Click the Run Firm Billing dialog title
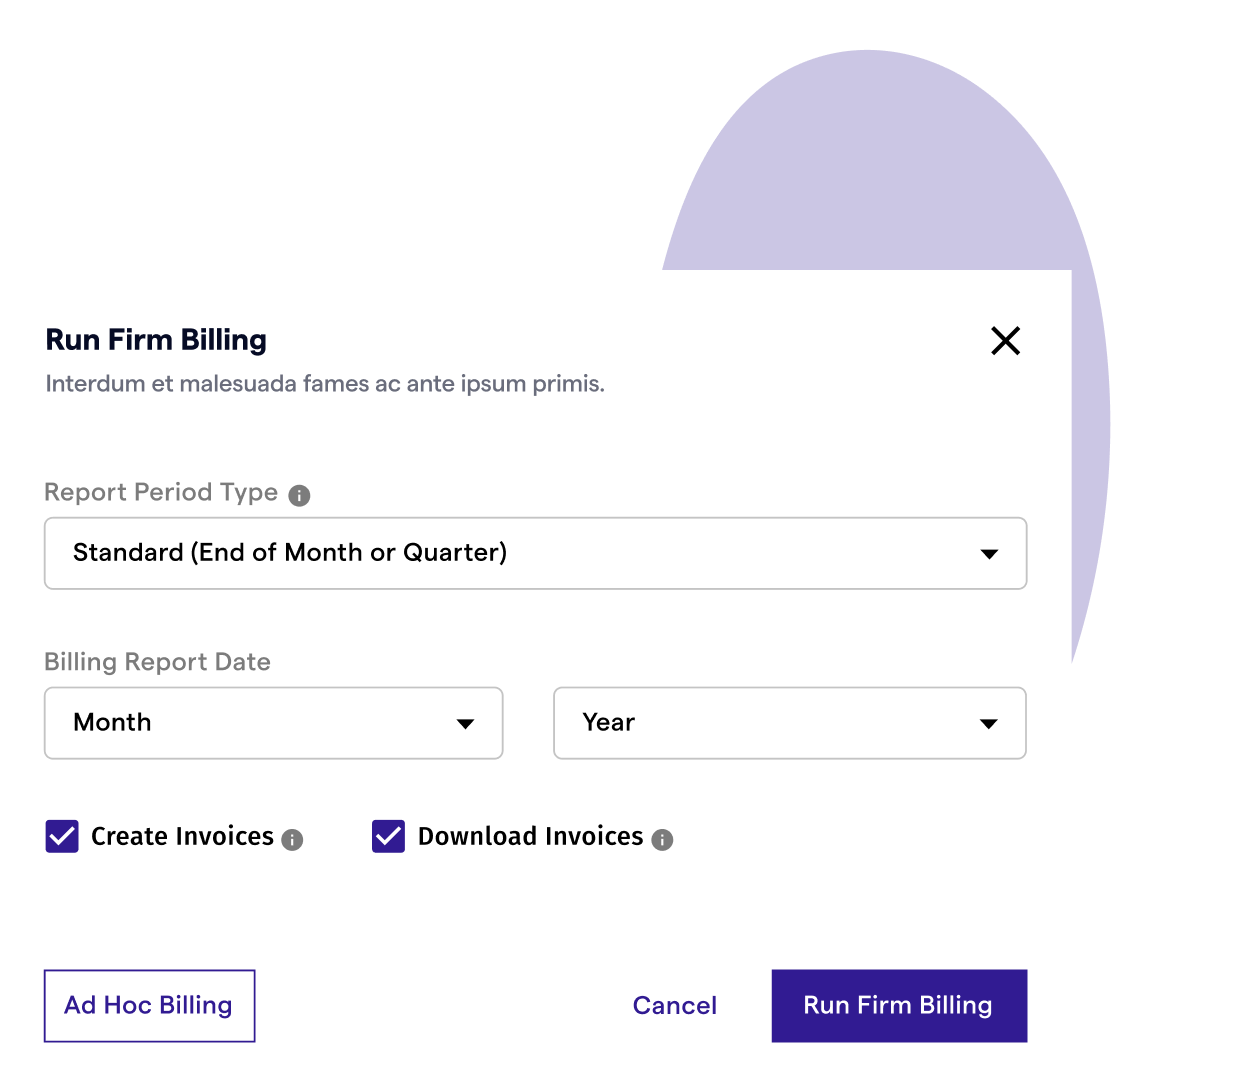 point(156,340)
